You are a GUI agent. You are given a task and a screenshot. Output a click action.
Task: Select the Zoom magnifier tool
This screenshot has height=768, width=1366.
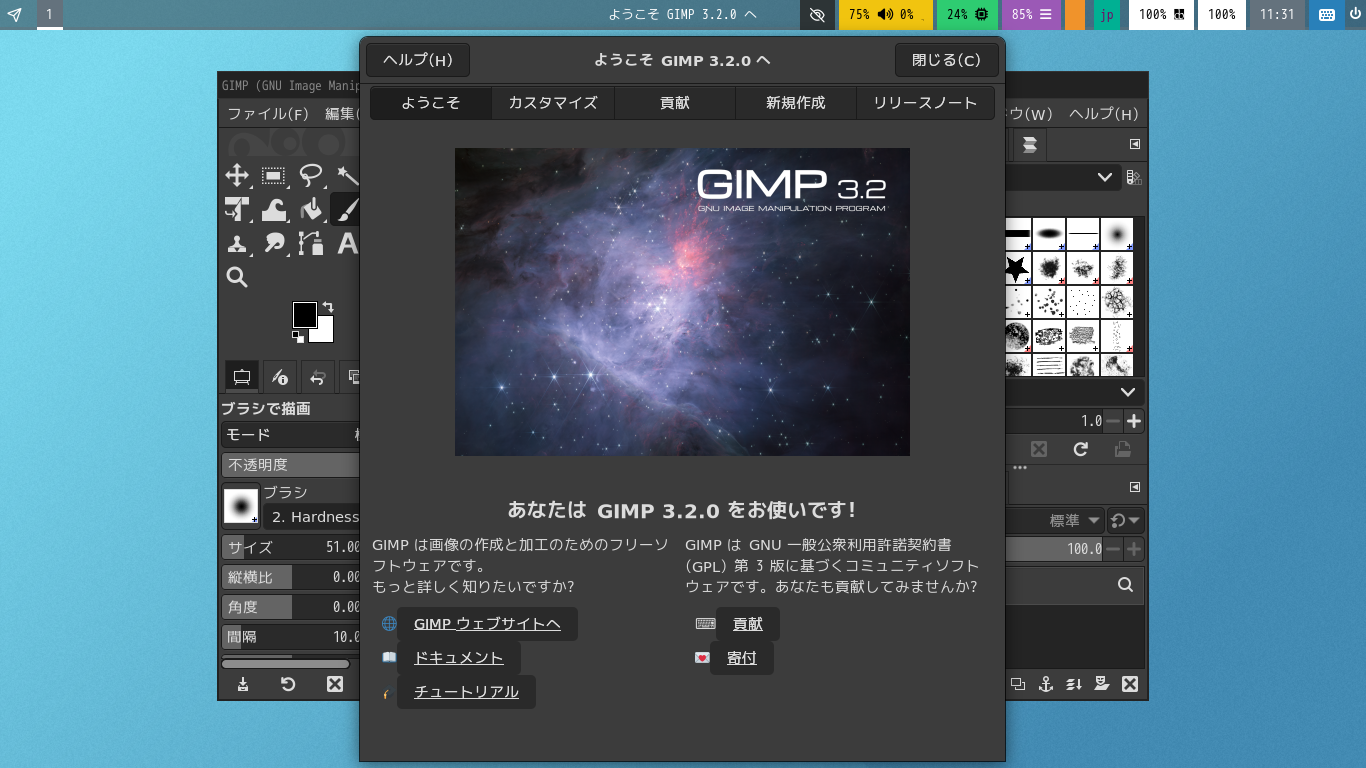[x=237, y=277]
